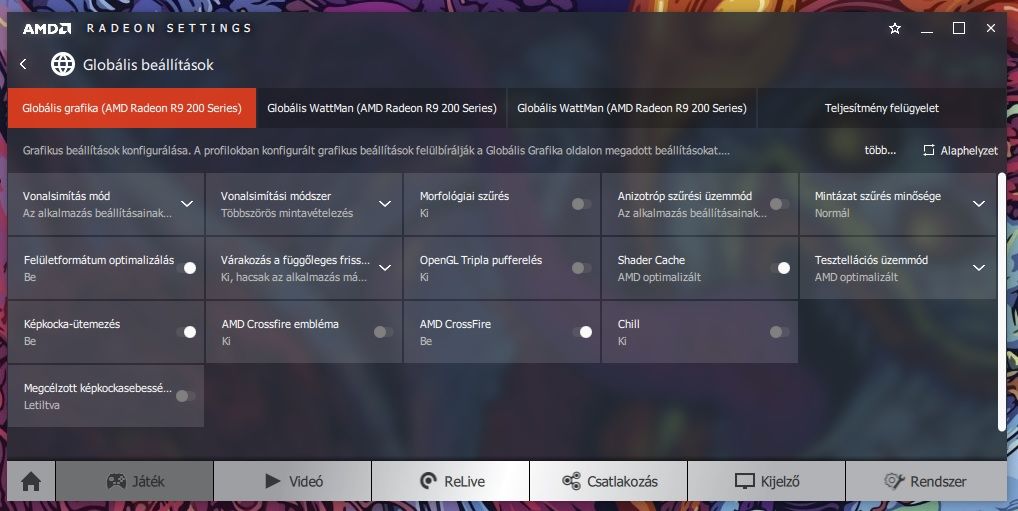Turn off Képkocka-ütemezés switch
Screen dimensions: 1018x511
click(186, 332)
